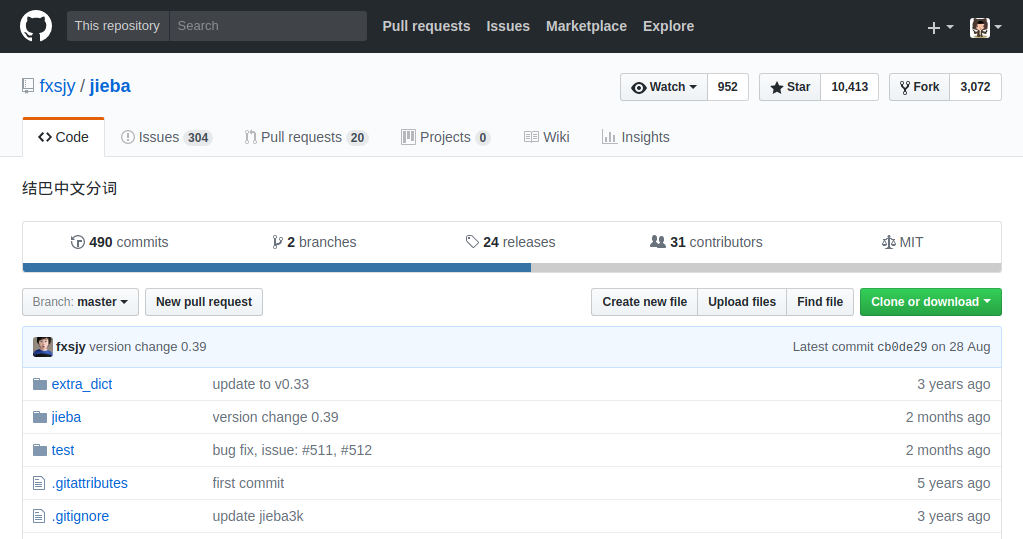
Task: View the 10,413 stargazers count
Action: (x=849, y=87)
